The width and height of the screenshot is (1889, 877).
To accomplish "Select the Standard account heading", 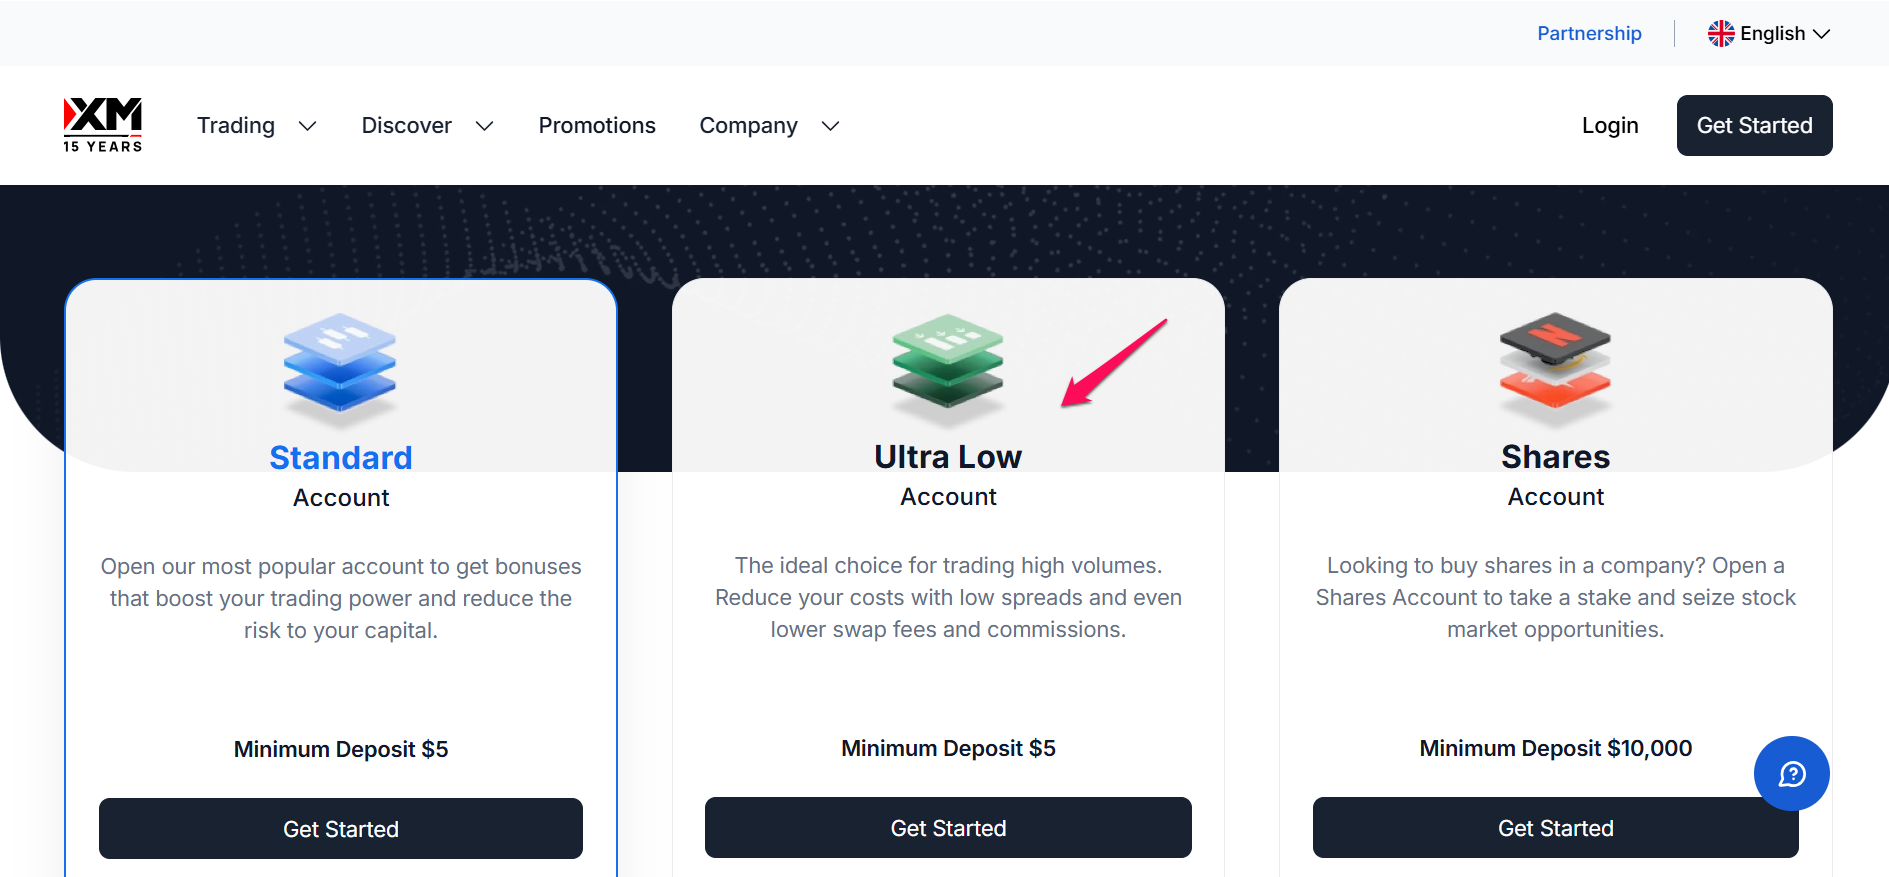I will pyautogui.click(x=341, y=457).
